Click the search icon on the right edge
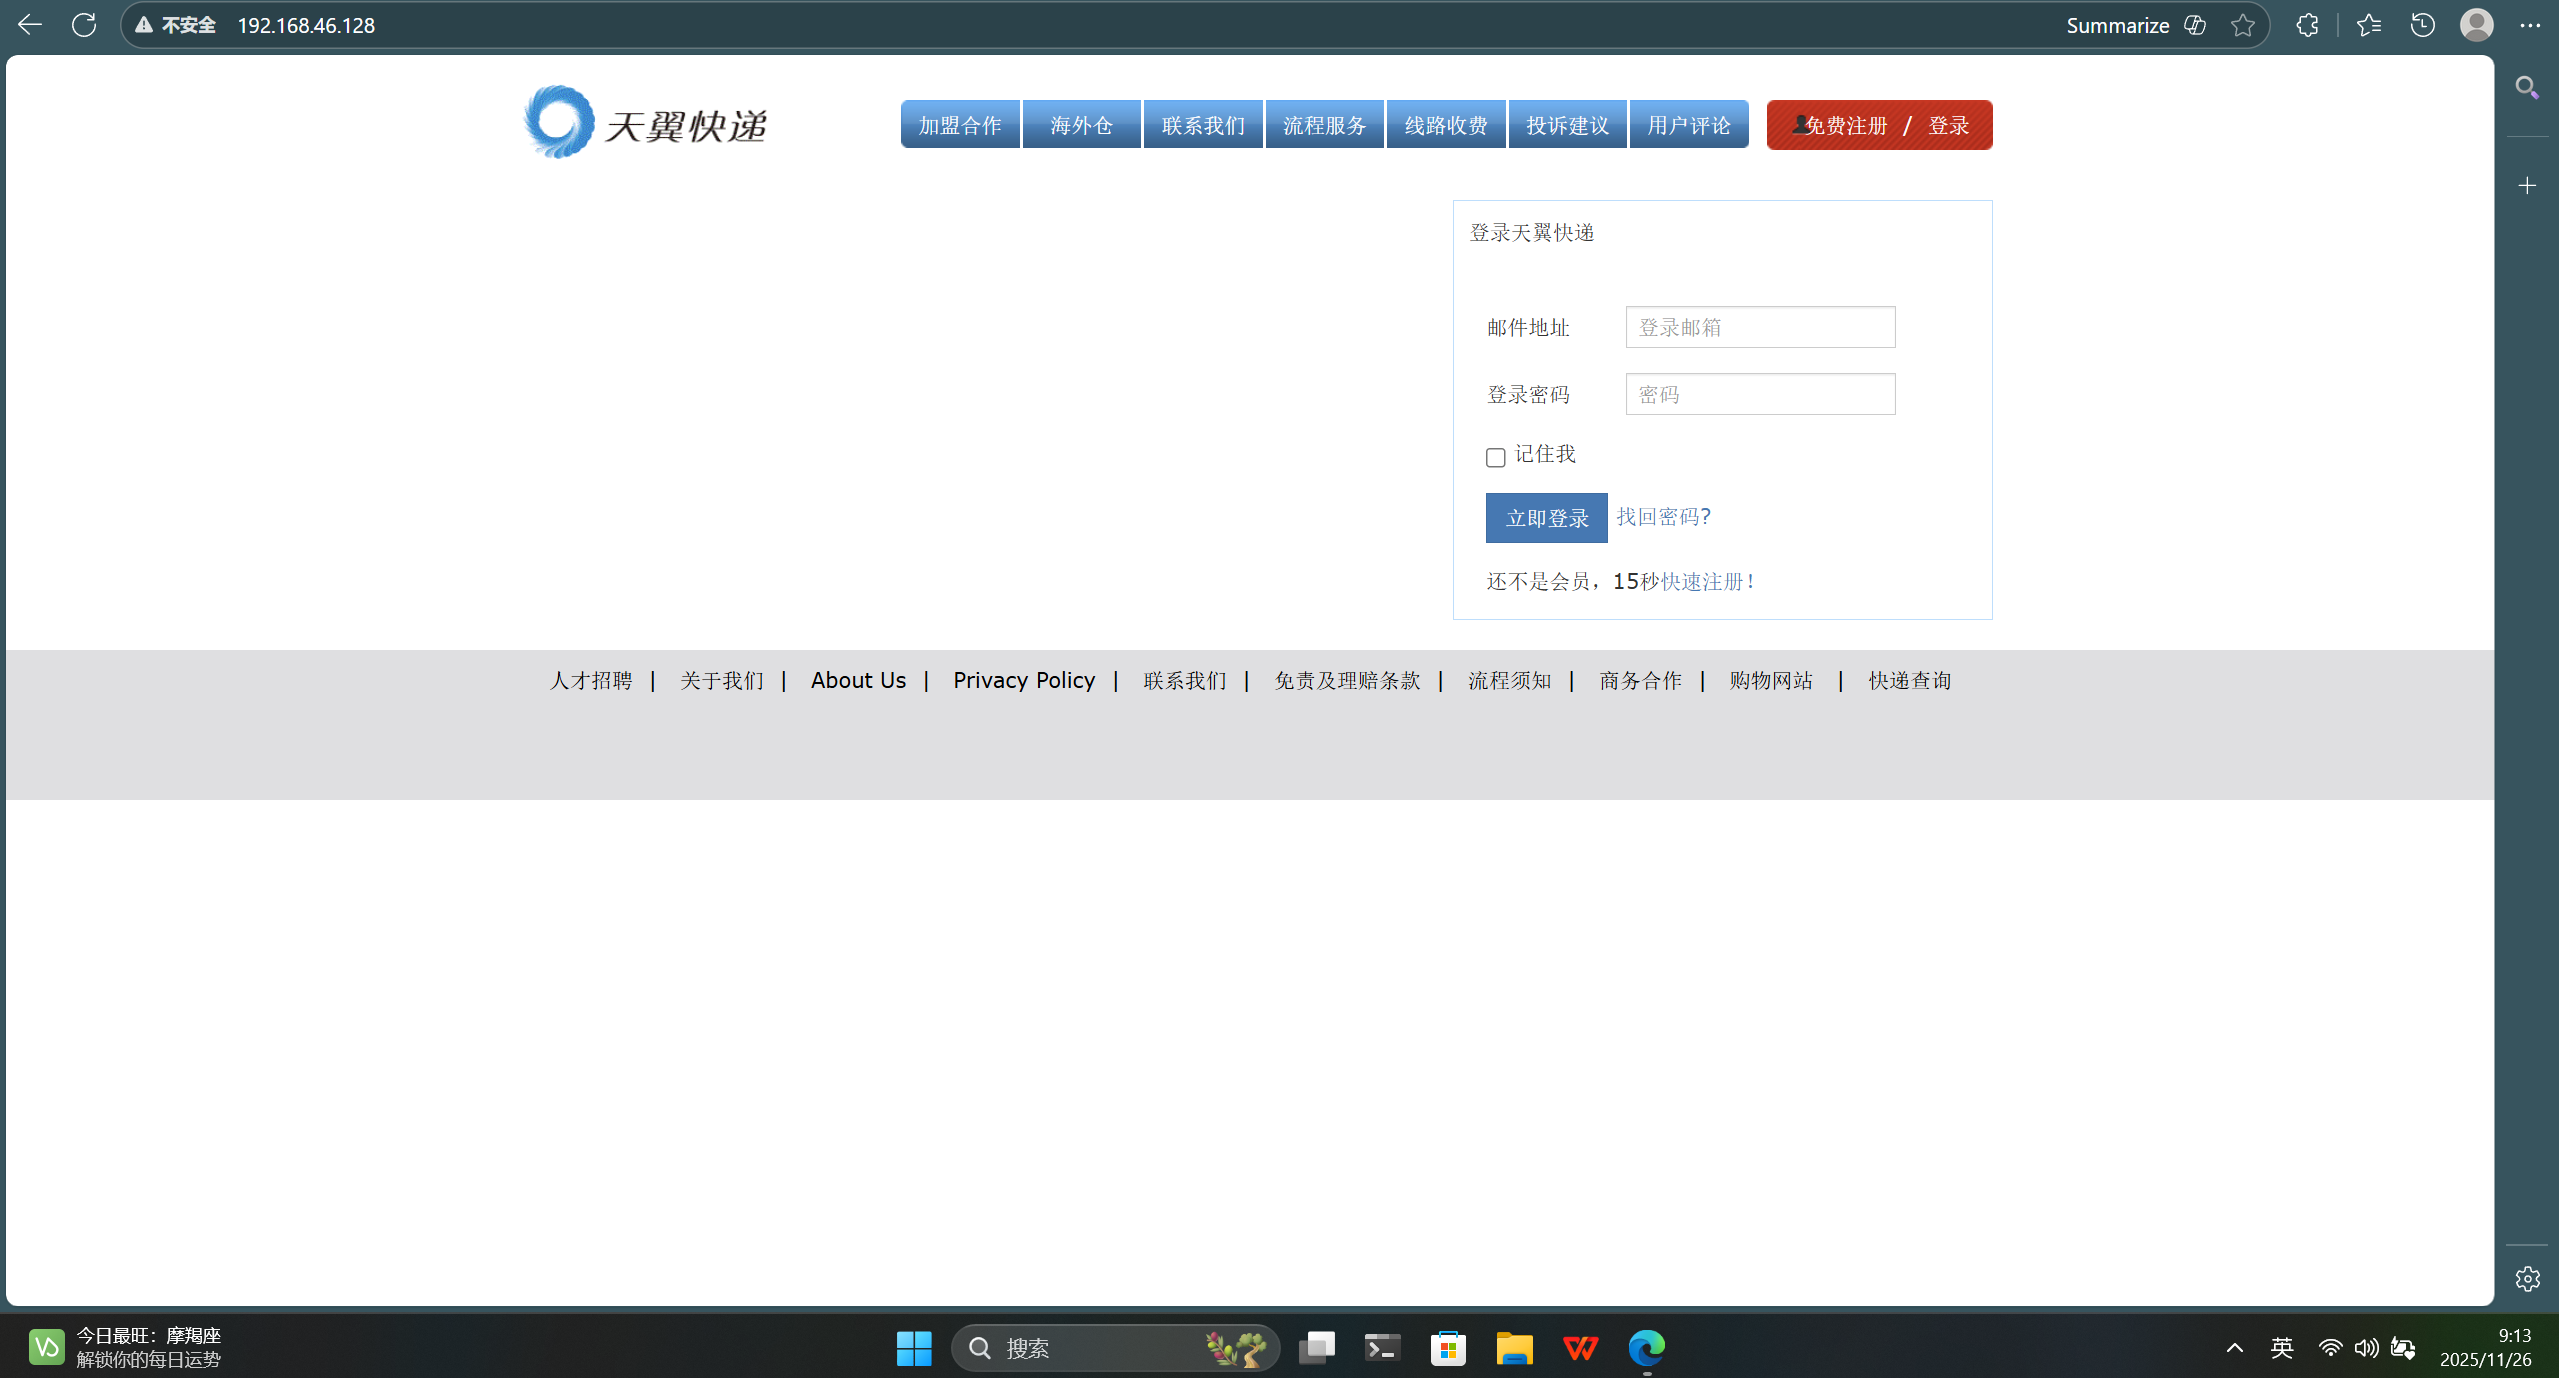Image resolution: width=2559 pixels, height=1378 pixels. [2525, 88]
